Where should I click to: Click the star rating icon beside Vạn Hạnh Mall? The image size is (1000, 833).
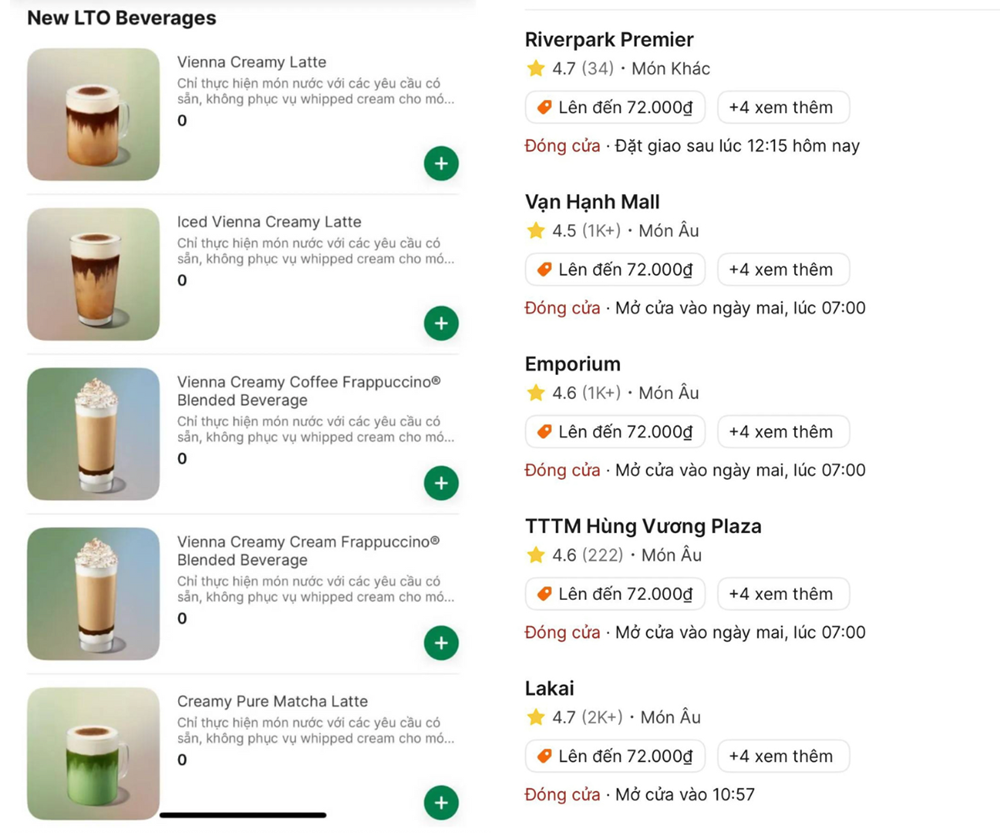(536, 230)
